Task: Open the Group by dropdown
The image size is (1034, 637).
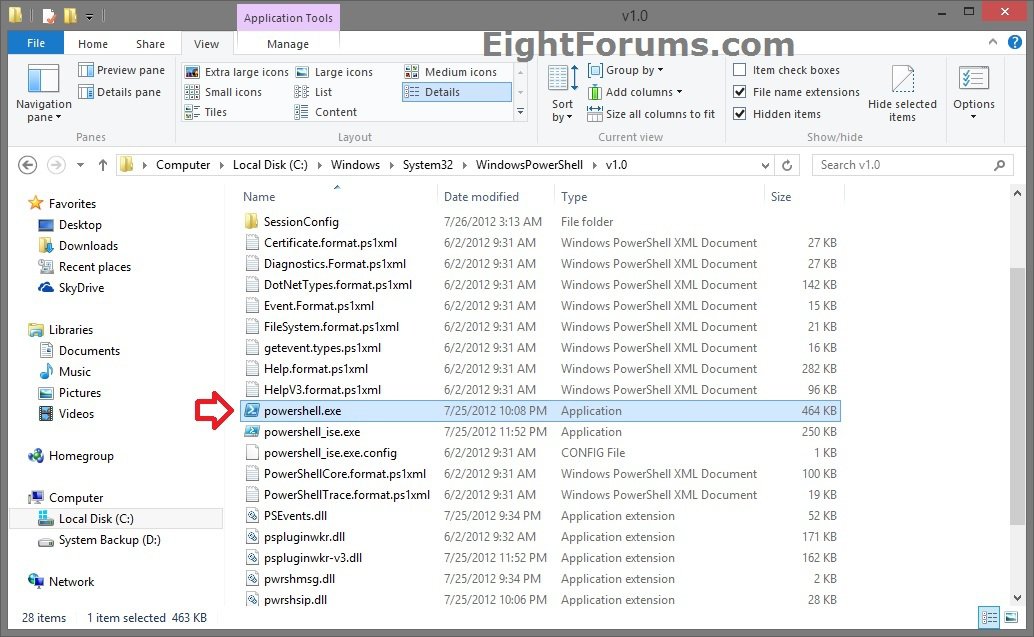Action: click(626, 70)
